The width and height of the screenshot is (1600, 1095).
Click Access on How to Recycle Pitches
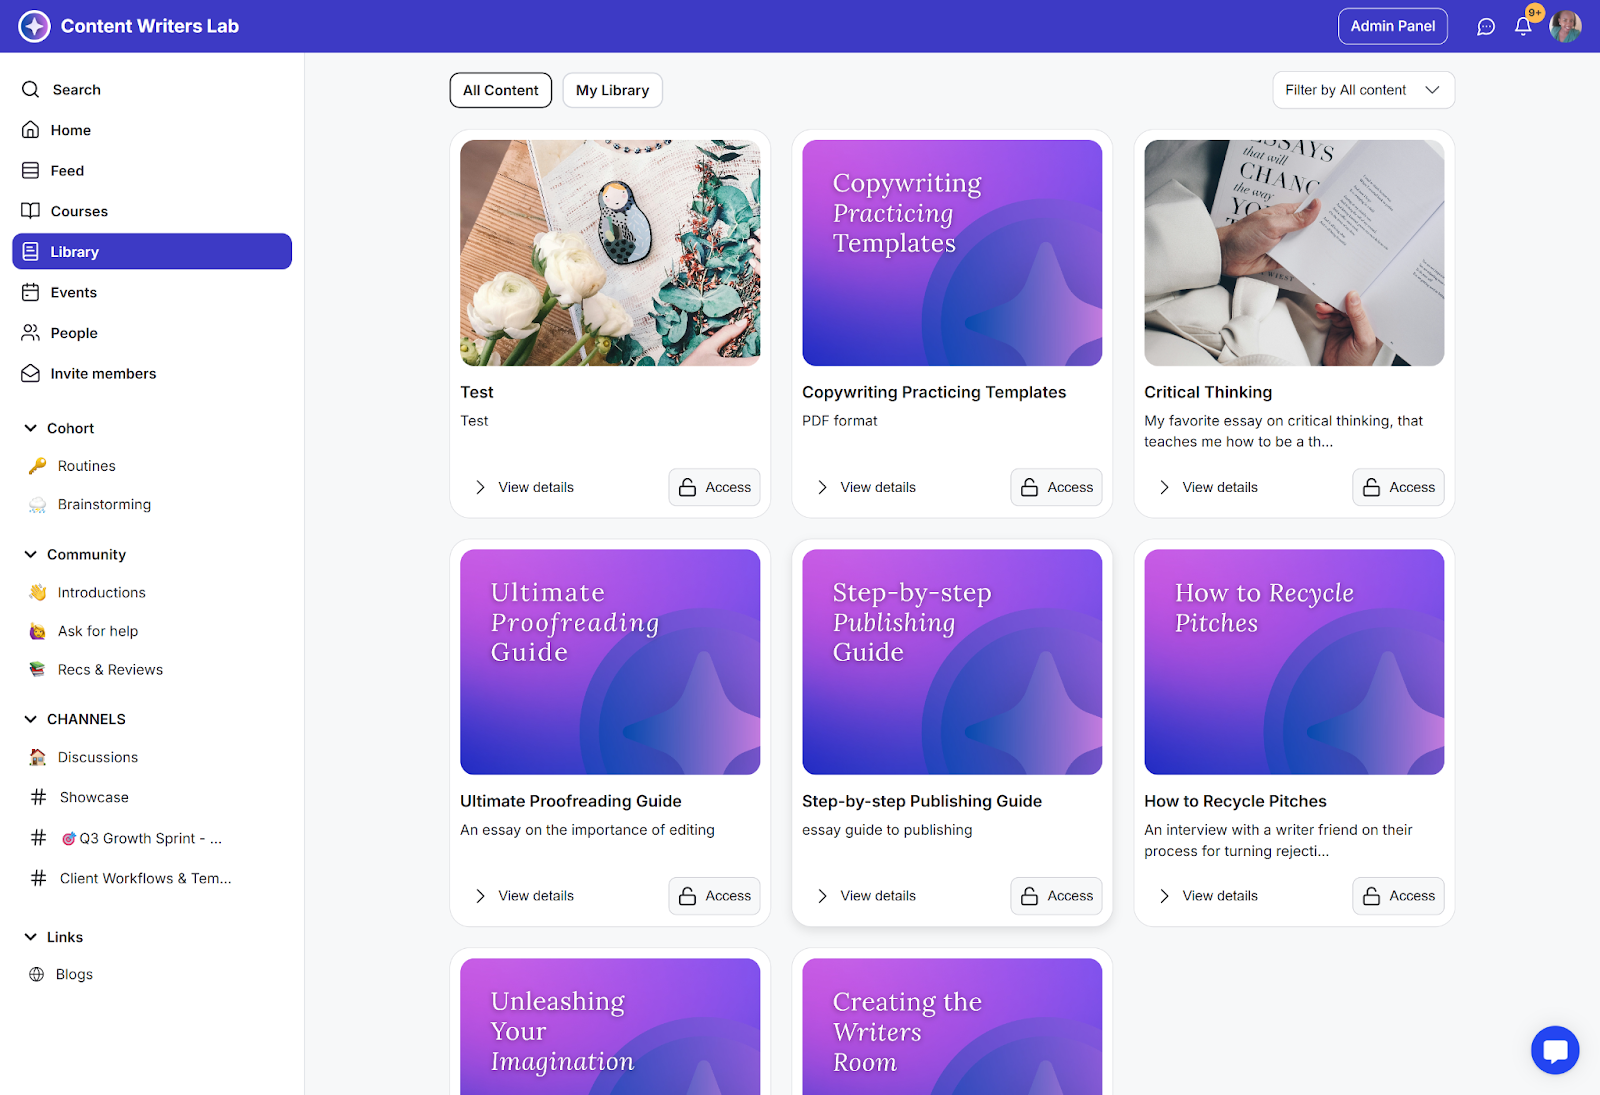(x=1399, y=896)
